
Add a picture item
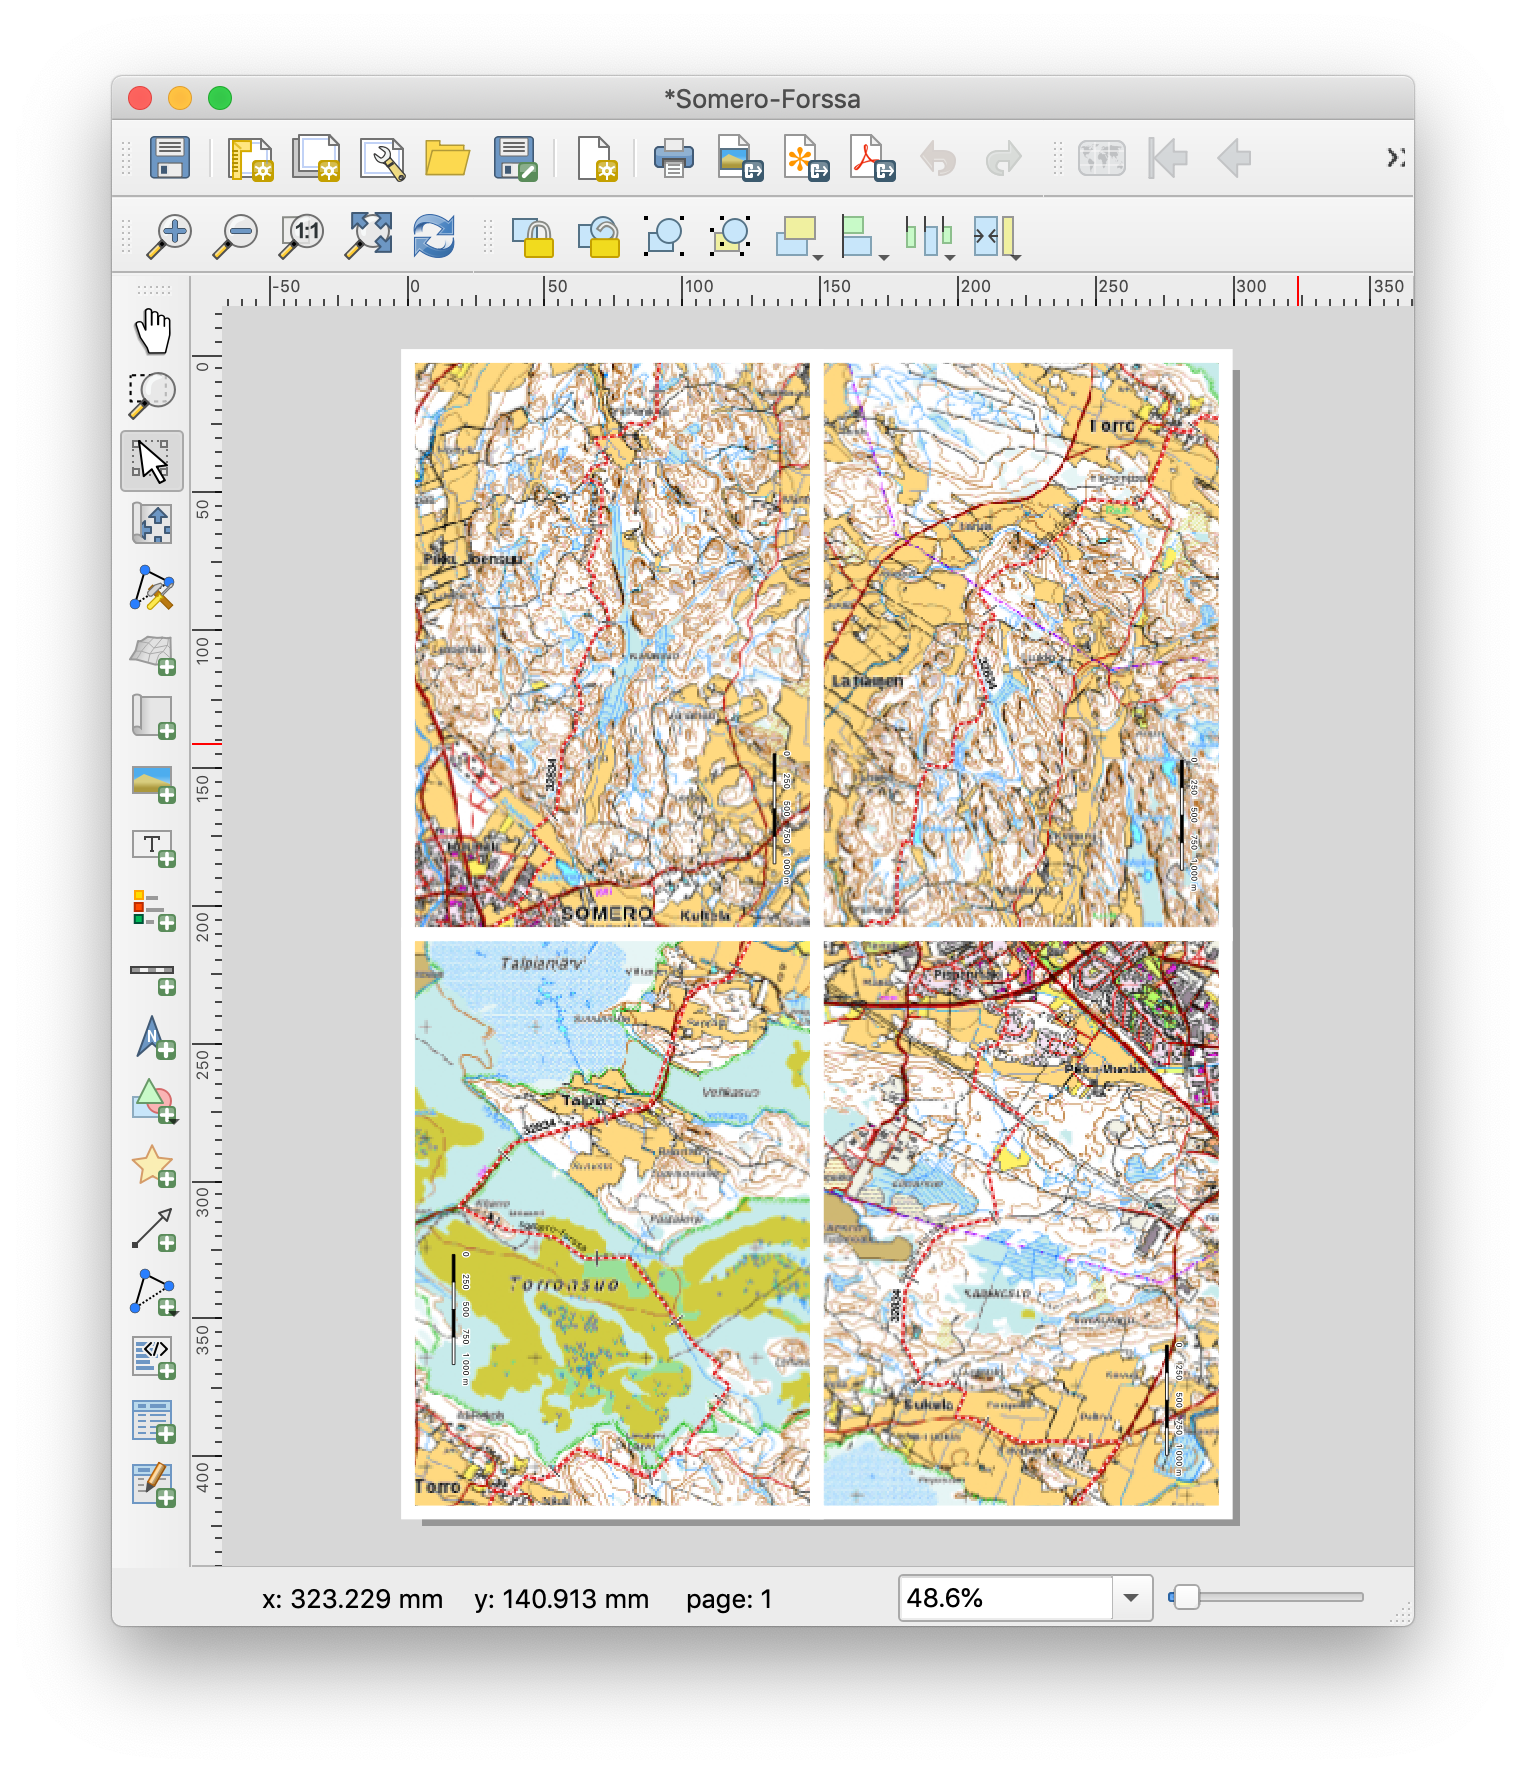153,783
